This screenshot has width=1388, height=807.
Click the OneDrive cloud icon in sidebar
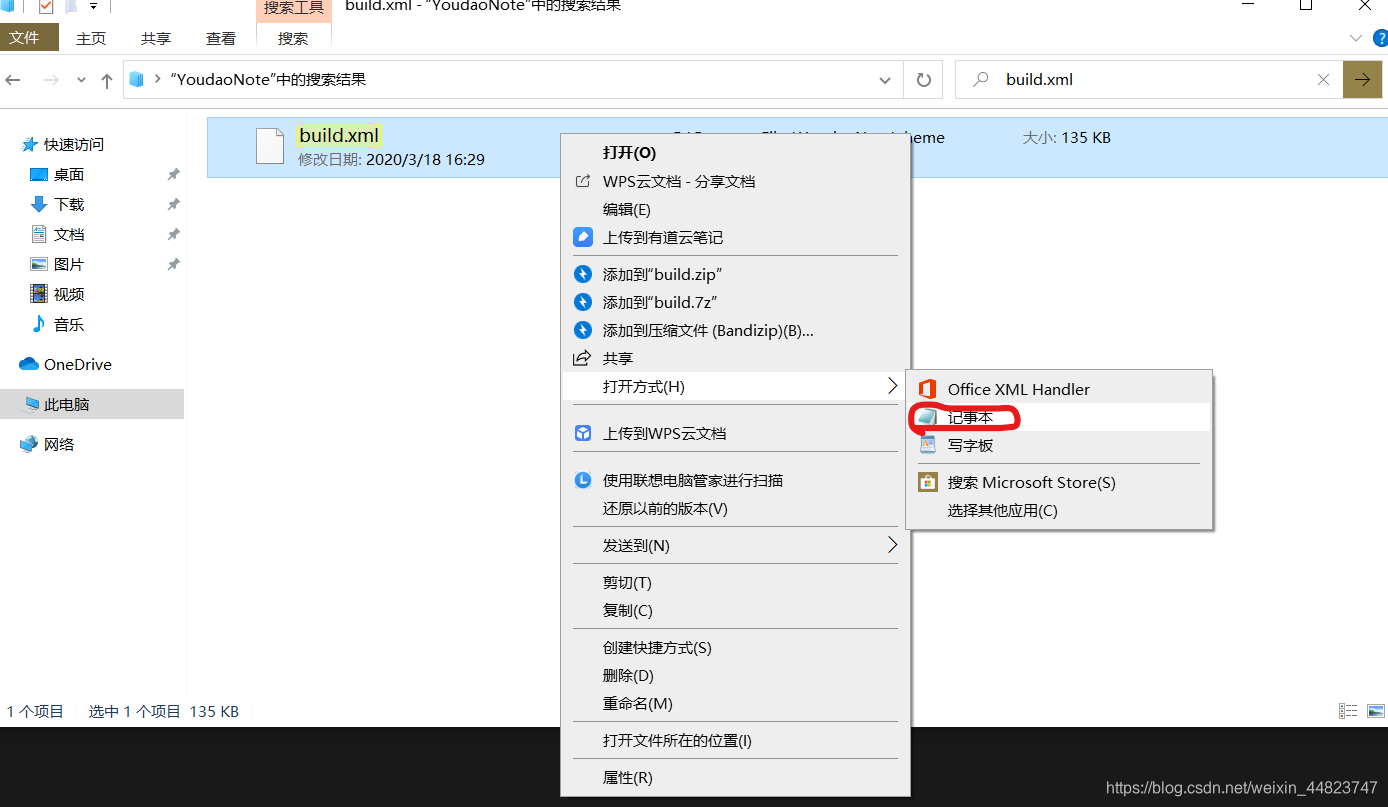(29, 365)
